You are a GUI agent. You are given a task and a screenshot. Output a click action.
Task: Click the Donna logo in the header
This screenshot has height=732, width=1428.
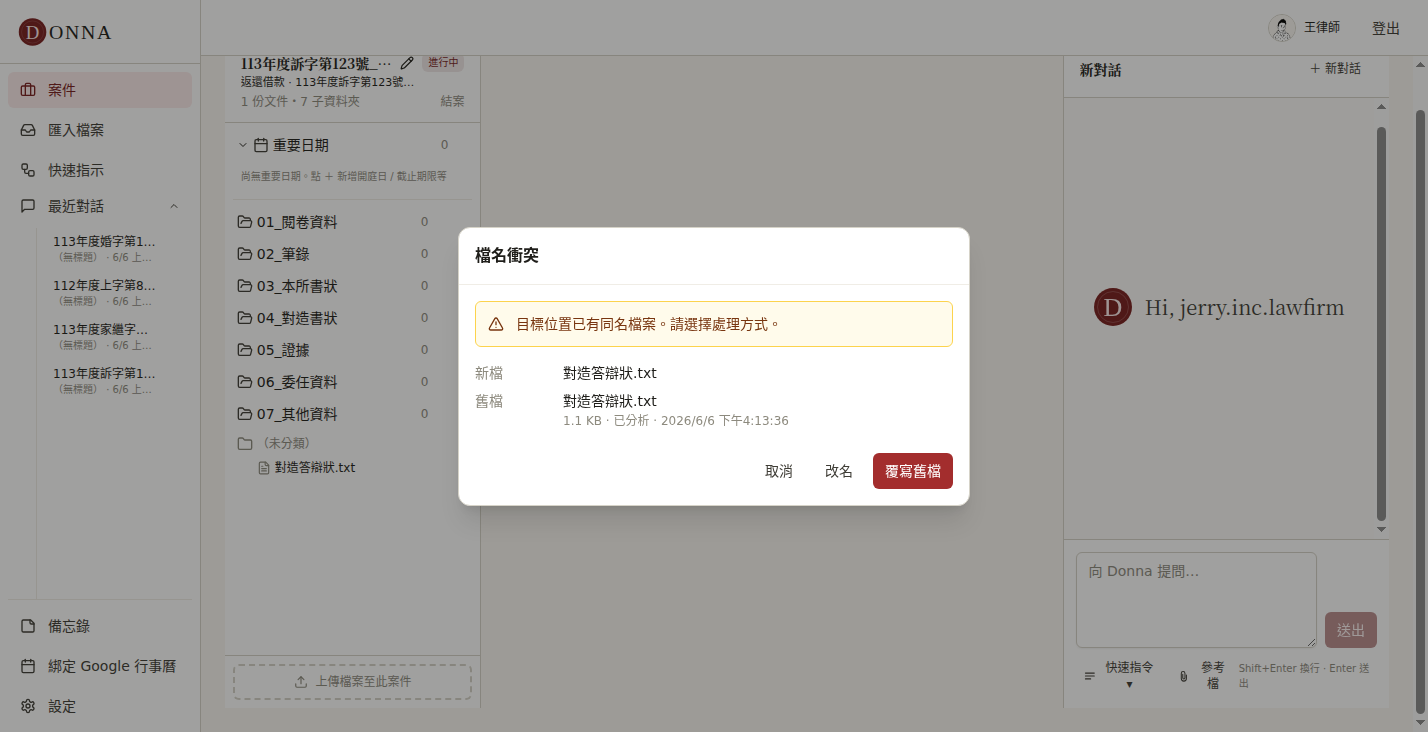[x=65, y=32]
